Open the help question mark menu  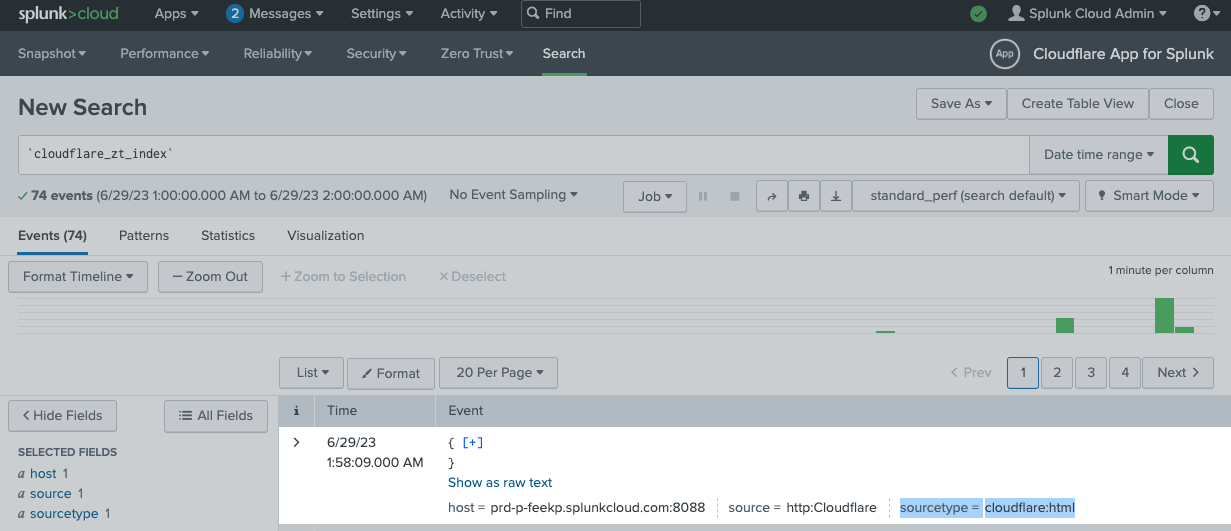[x=1207, y=14]
